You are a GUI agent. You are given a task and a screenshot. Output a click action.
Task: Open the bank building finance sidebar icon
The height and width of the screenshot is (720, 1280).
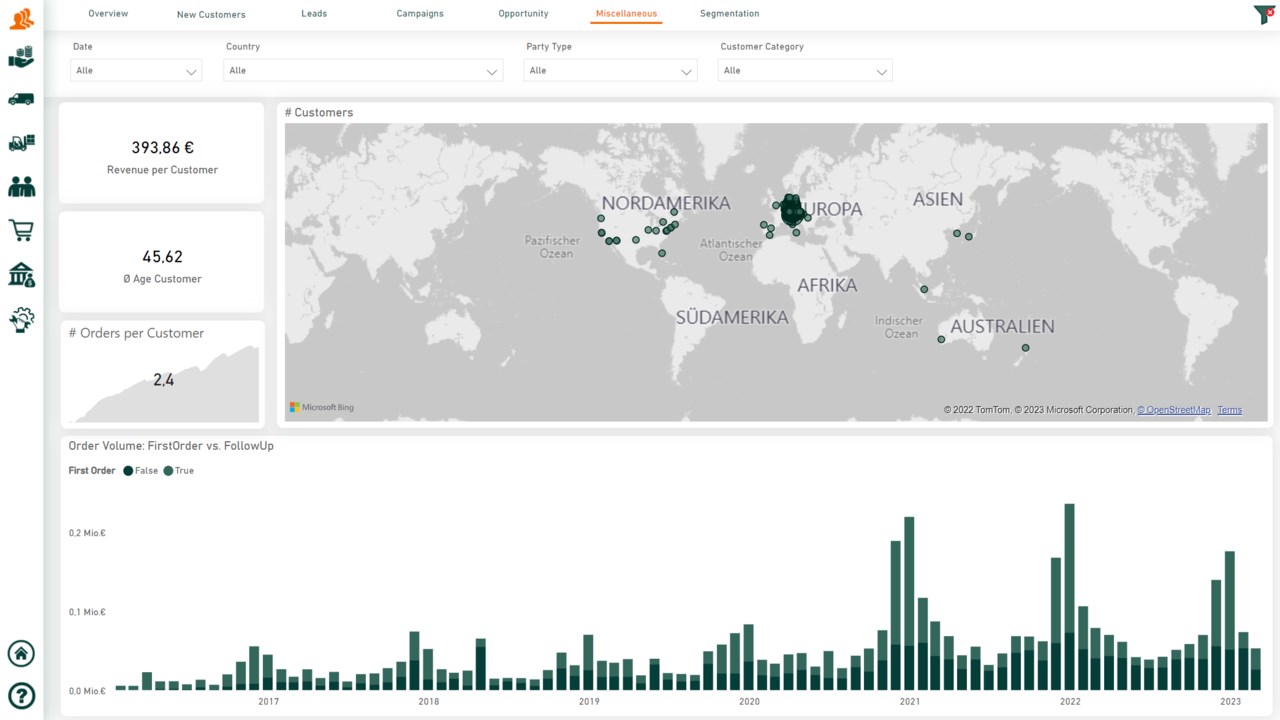coord(21,274)
